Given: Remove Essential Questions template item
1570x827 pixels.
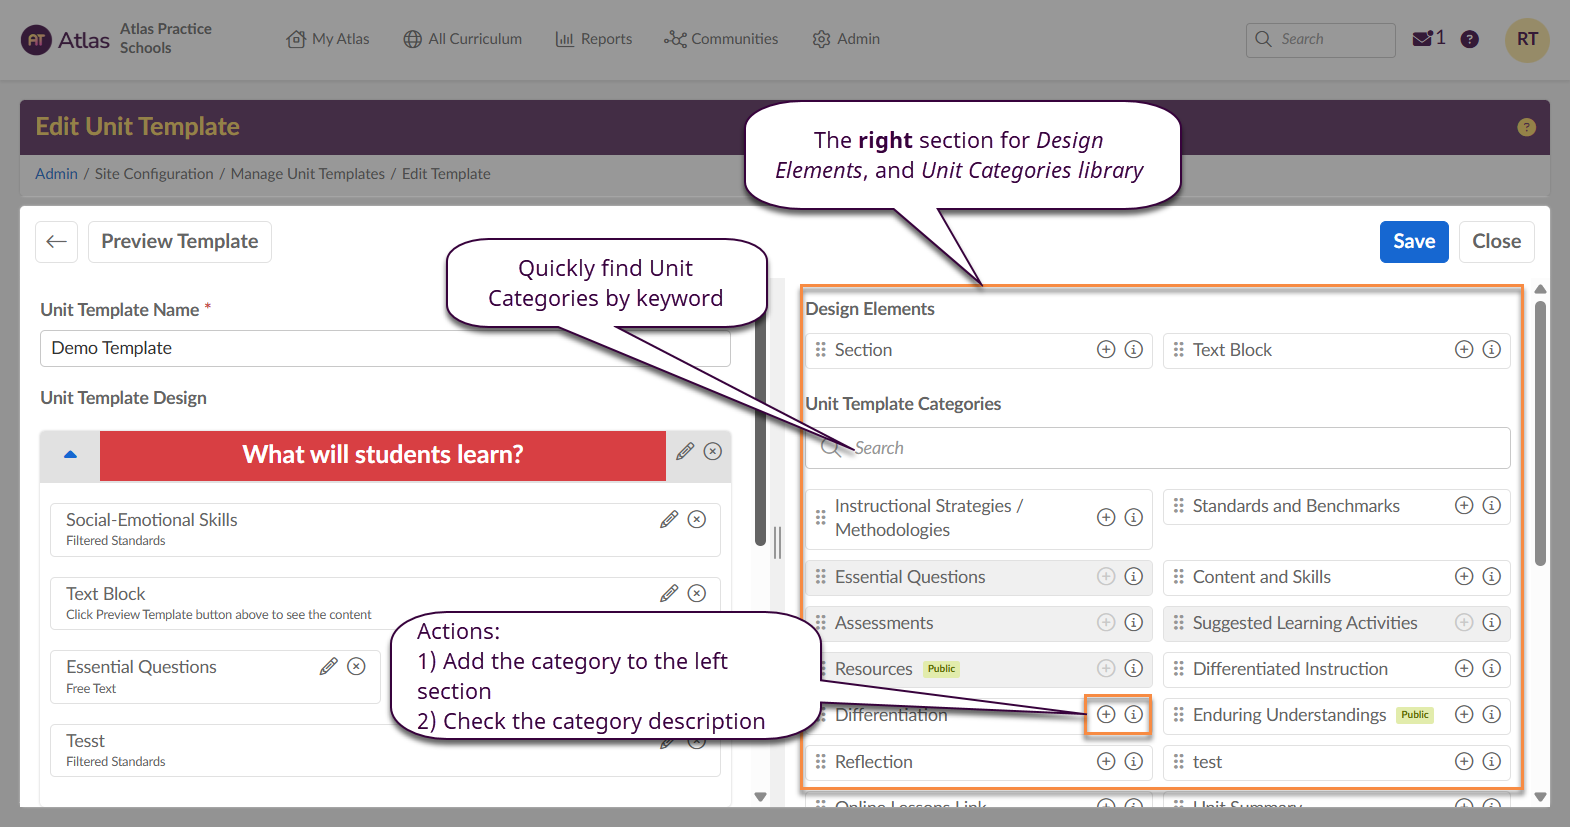Looking at the screenshot, I should click(356, 667).
